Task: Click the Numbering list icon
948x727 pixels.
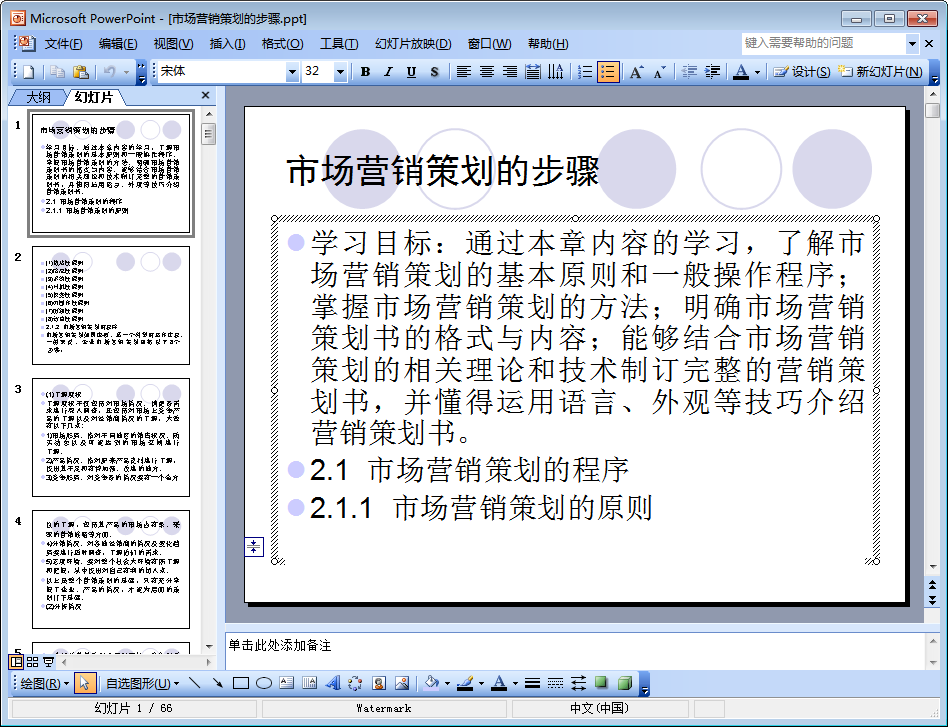Action: pos(585,72)
